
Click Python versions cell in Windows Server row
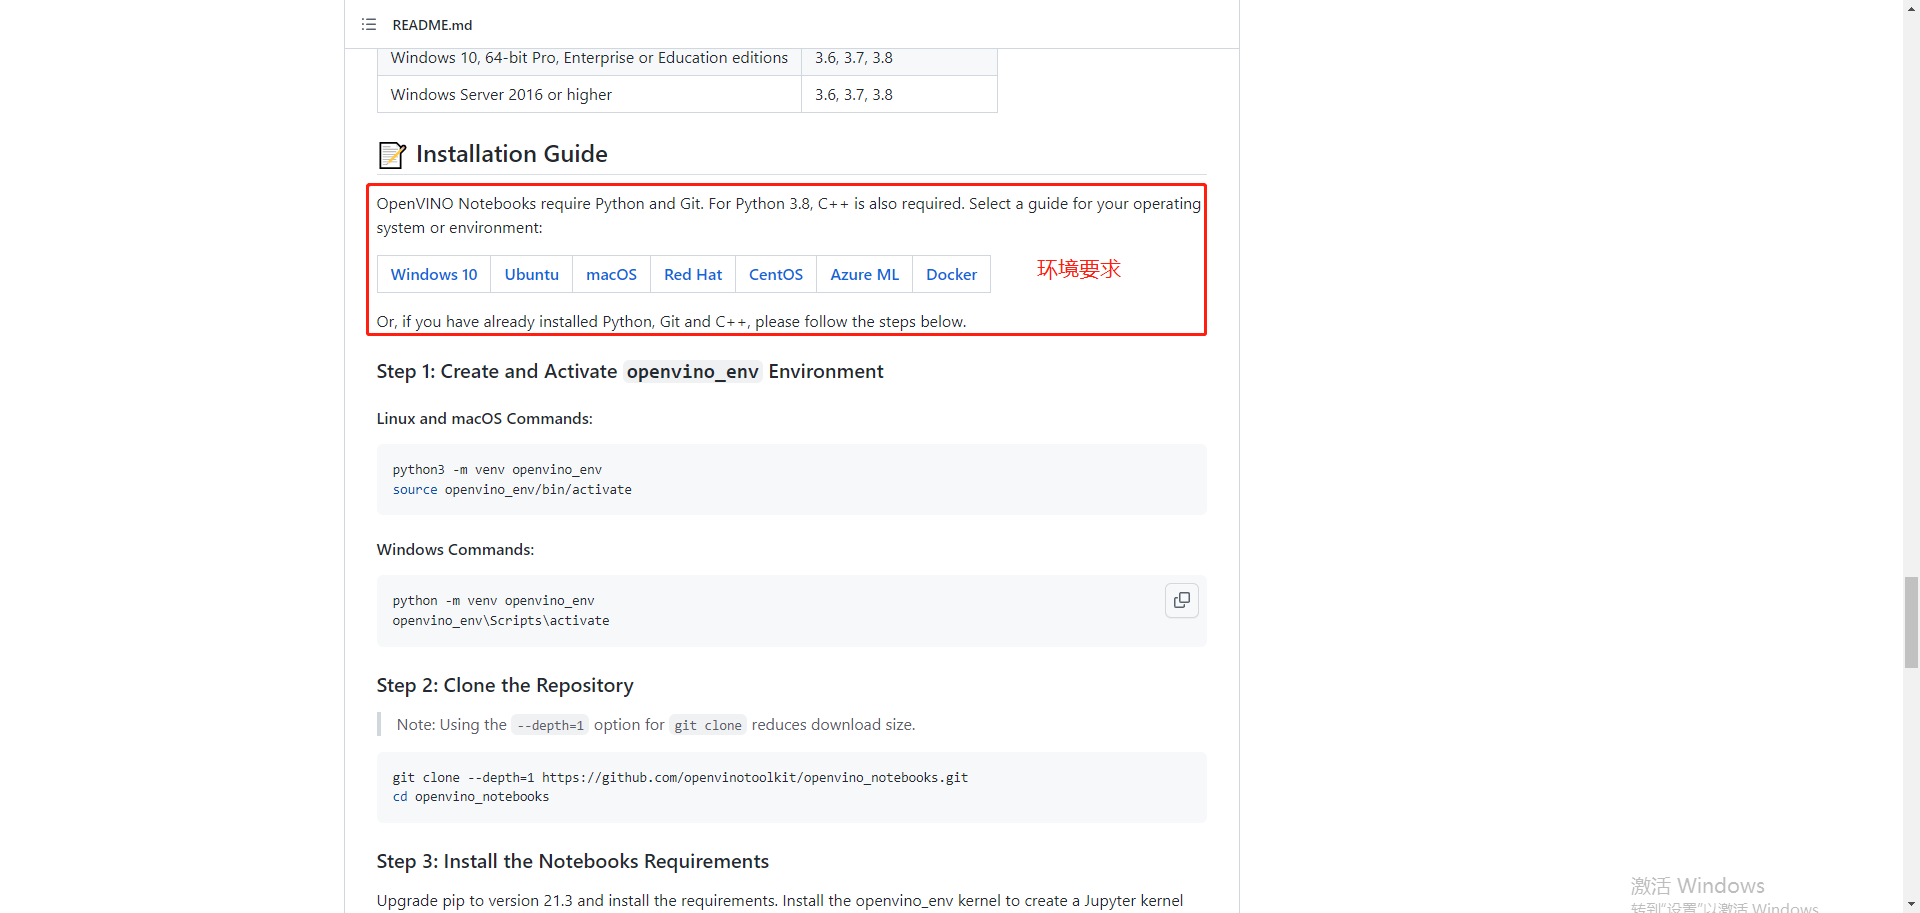pos(899,94)
